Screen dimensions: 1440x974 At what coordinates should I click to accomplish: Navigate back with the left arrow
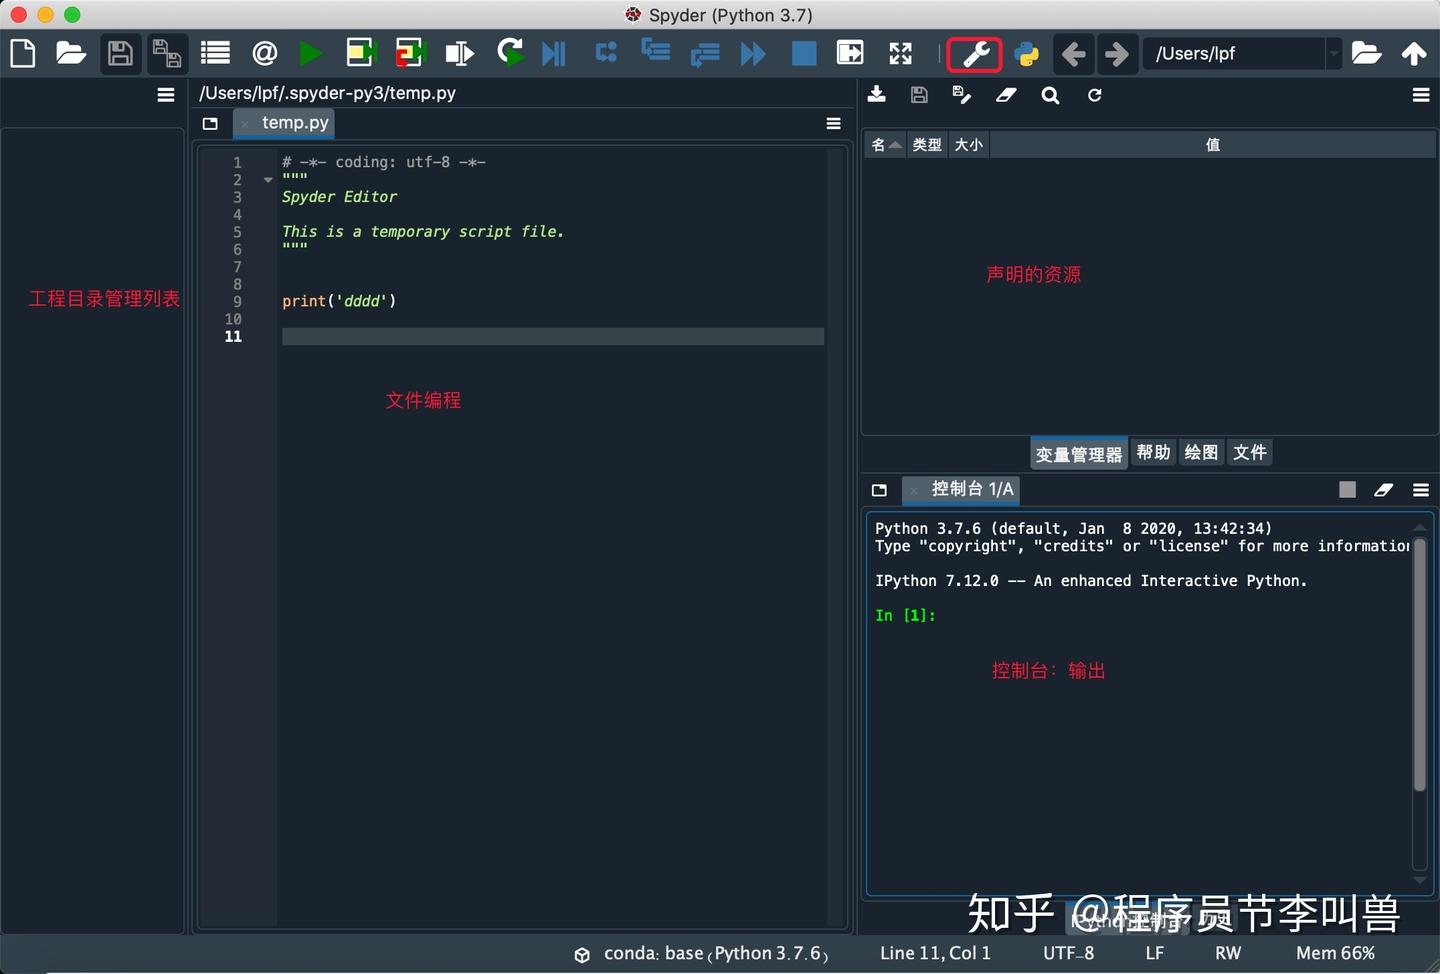(x=1073, y=53)
